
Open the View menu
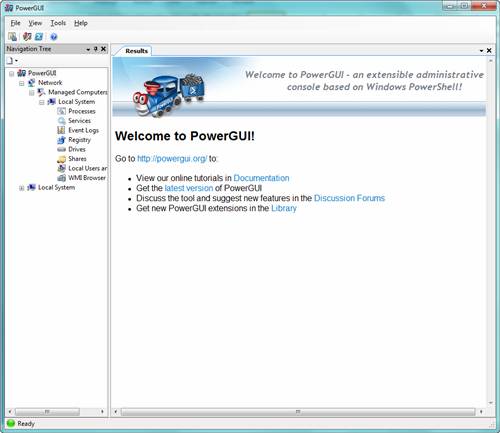(x=35, y=23)
